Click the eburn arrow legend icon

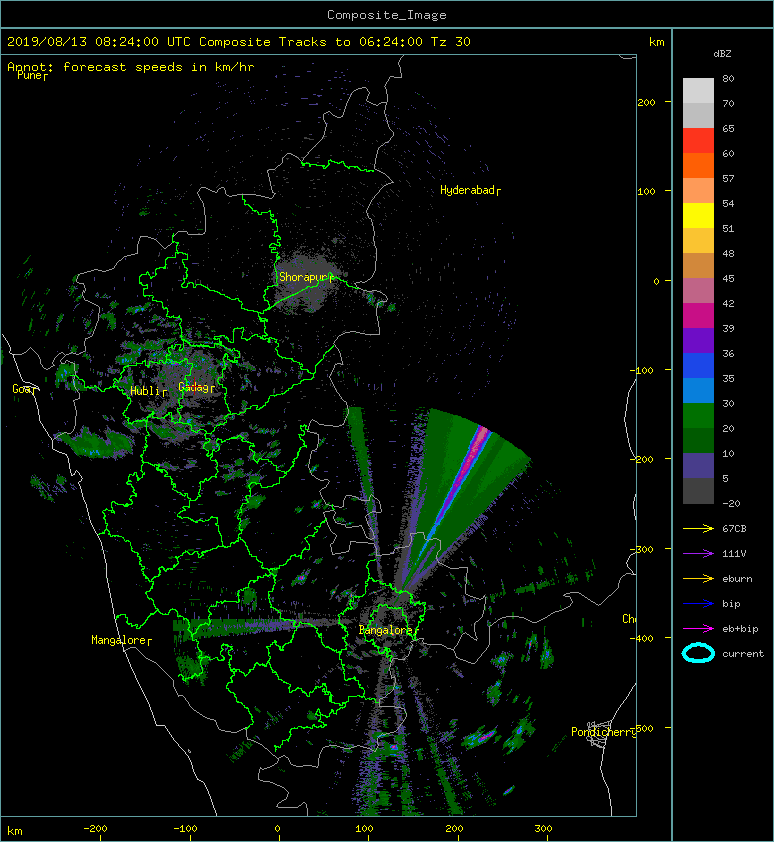pos(698,579)
